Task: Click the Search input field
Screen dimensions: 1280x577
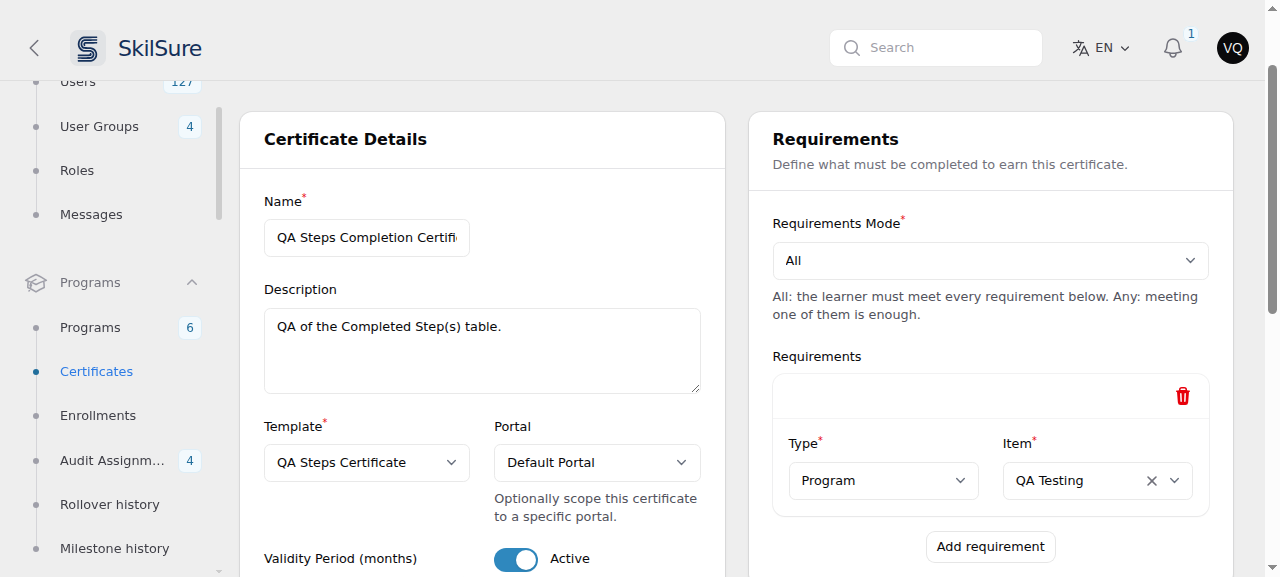Action: tap(936, 48)
